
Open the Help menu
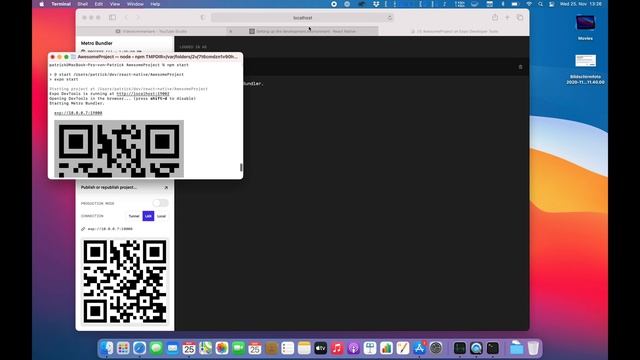pos(155,4)
